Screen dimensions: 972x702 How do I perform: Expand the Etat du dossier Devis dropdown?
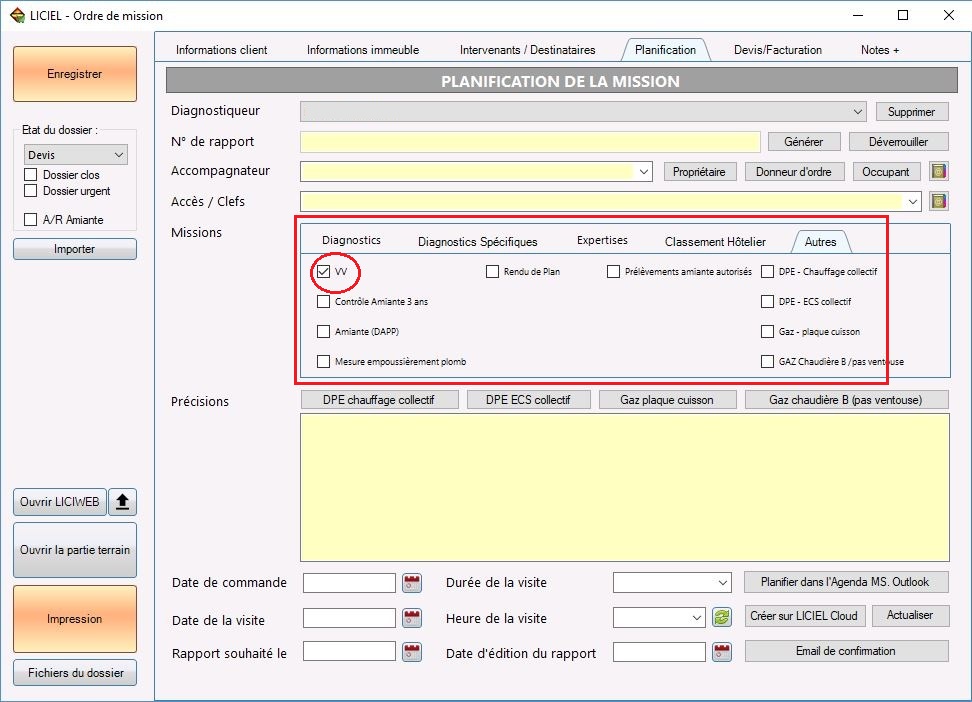[76, 154]
